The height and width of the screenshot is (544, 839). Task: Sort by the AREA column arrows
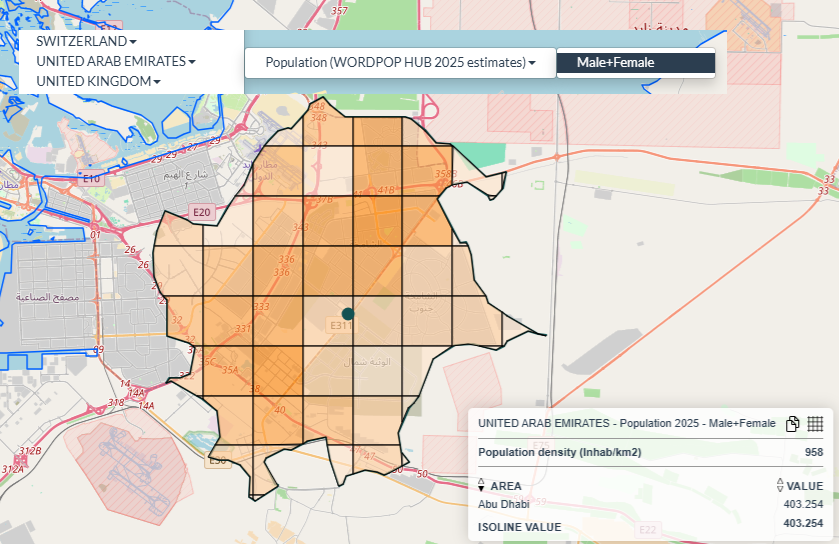pyautogui.click(x=481, y=486)
